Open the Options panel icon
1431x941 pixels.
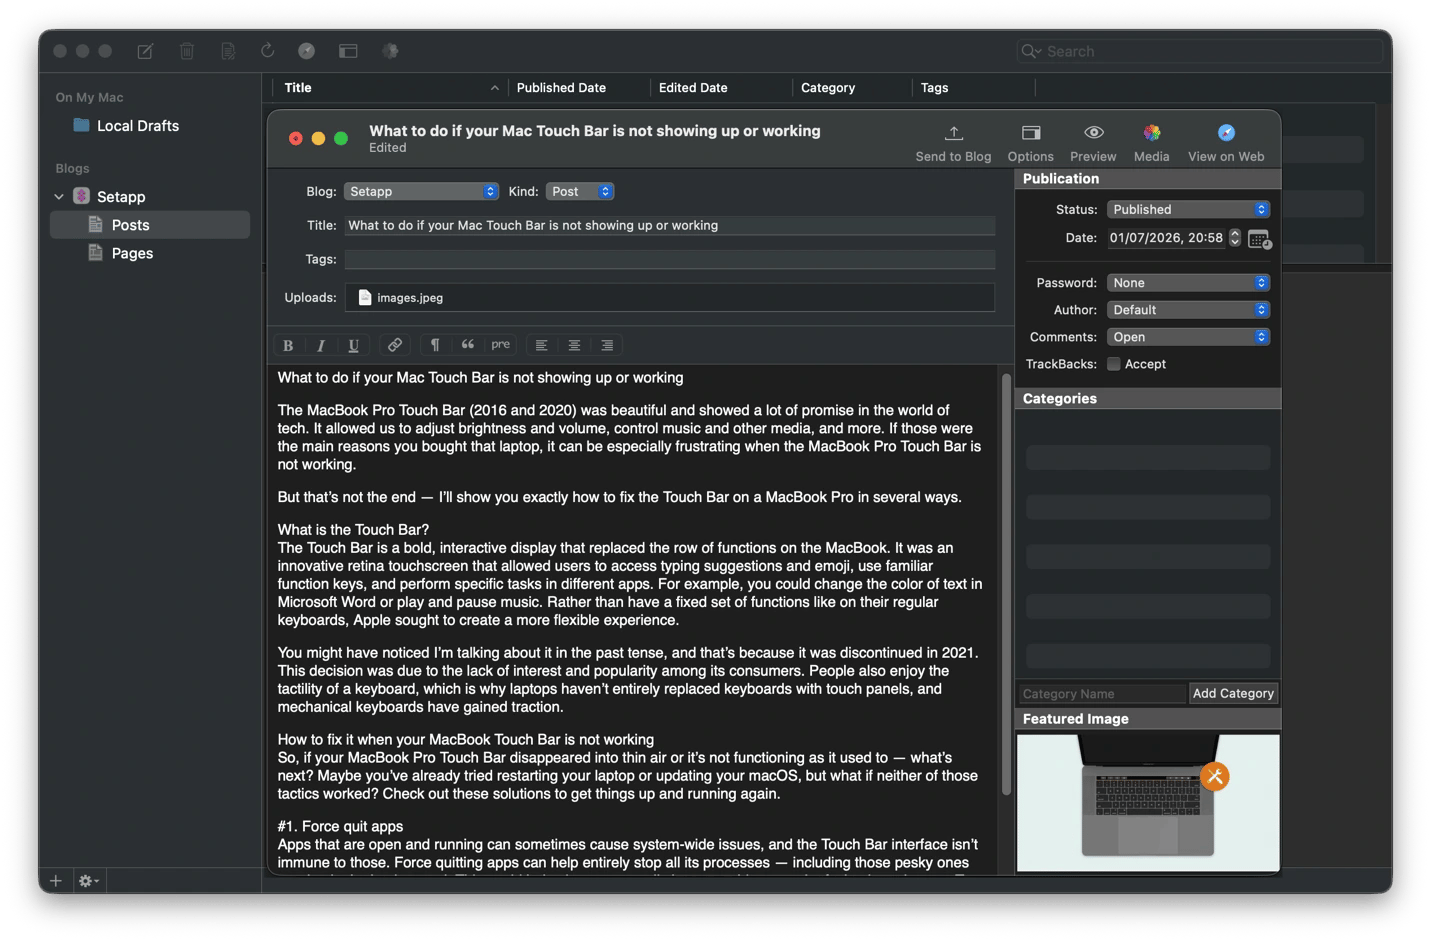pos(1031,133)
